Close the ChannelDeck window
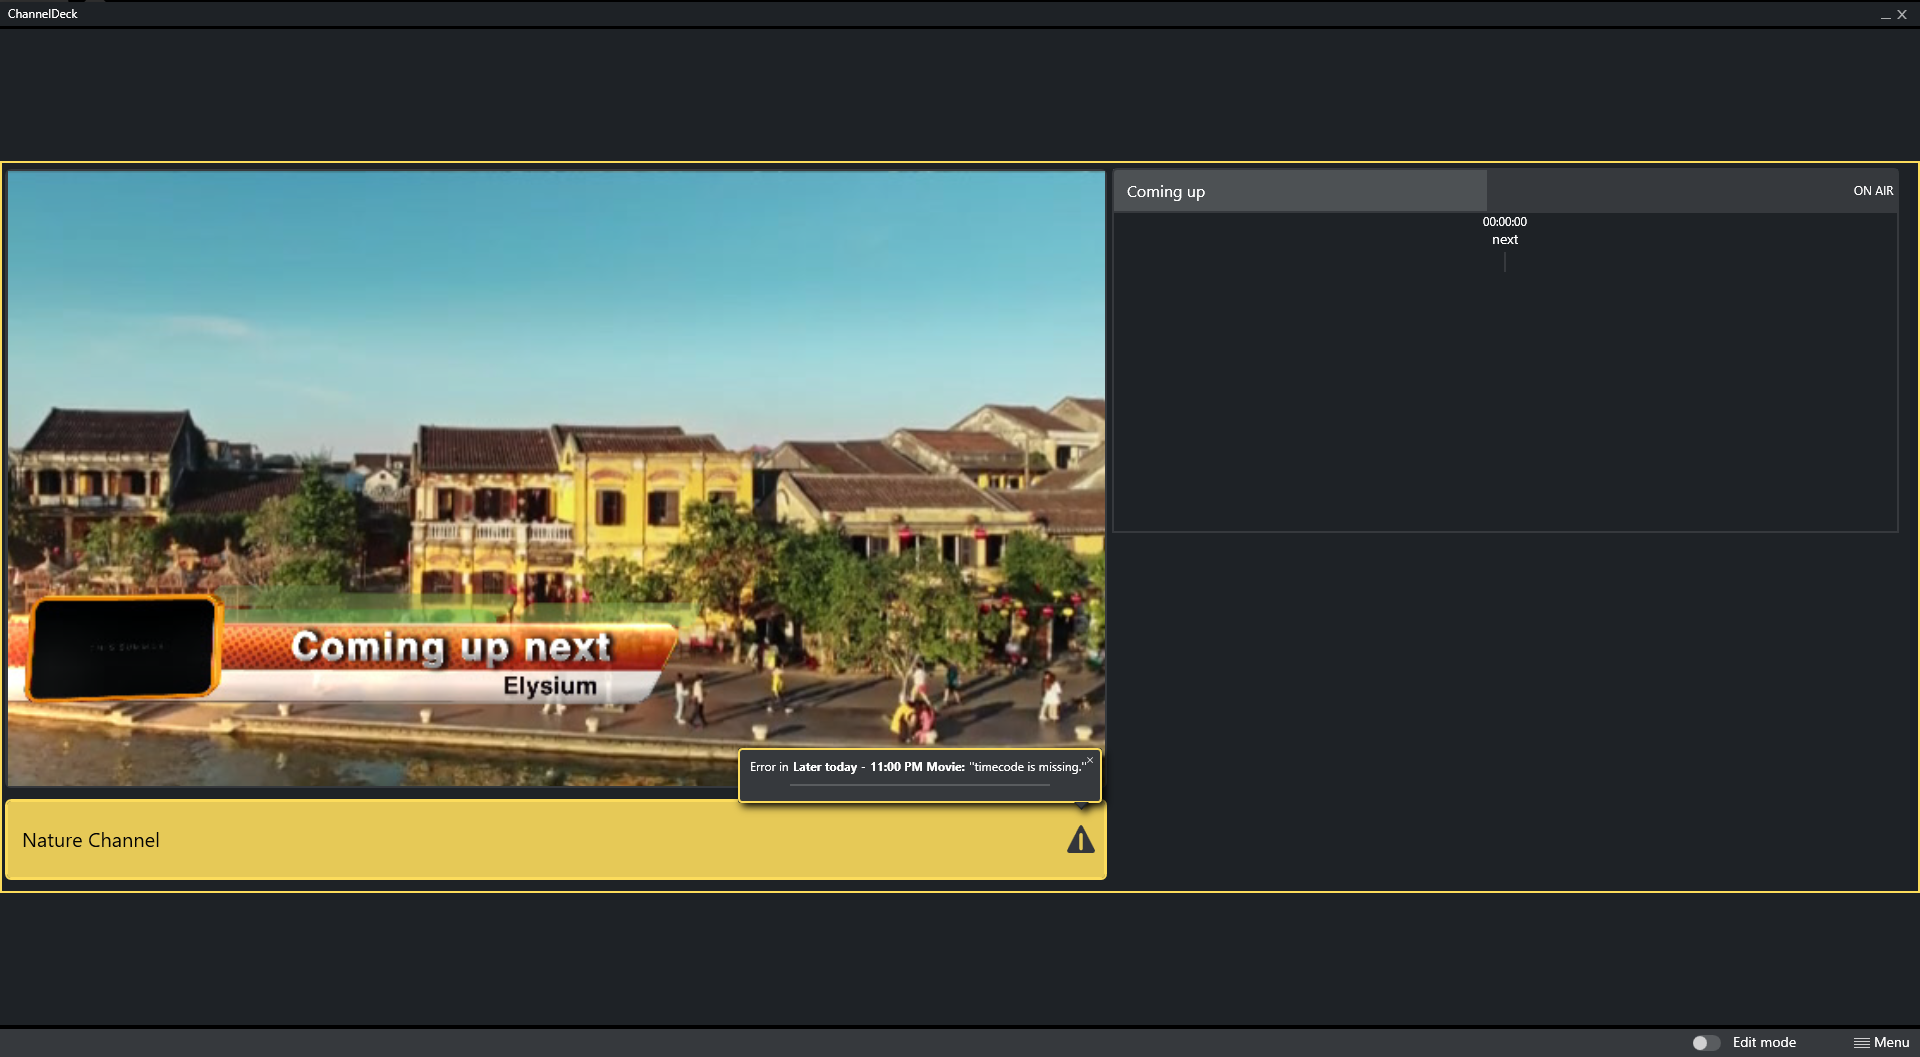The height and width of the screenshot is (1057, 1920). click(1902, 15)
